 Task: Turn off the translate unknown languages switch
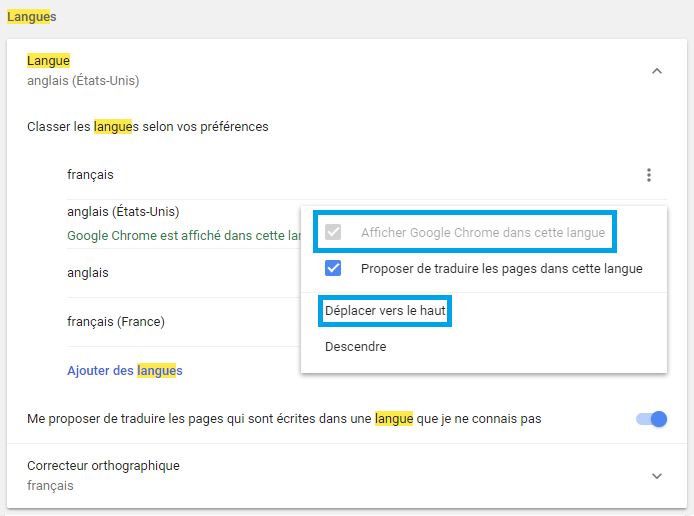(652, 419)
